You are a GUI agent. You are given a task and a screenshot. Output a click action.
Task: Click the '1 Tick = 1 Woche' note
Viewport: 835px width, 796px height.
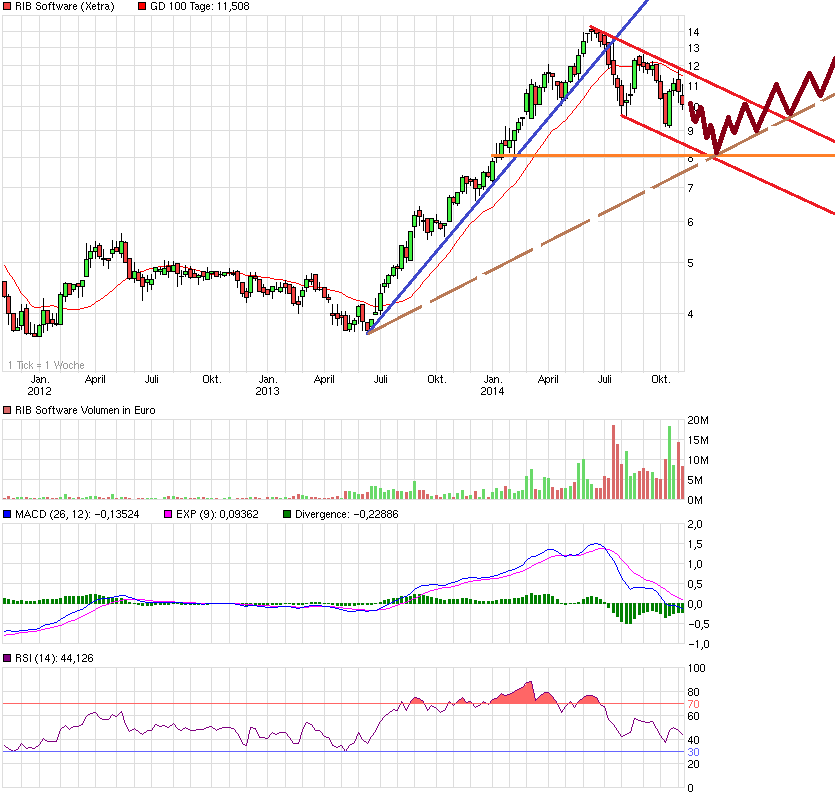tap(46, 365)
